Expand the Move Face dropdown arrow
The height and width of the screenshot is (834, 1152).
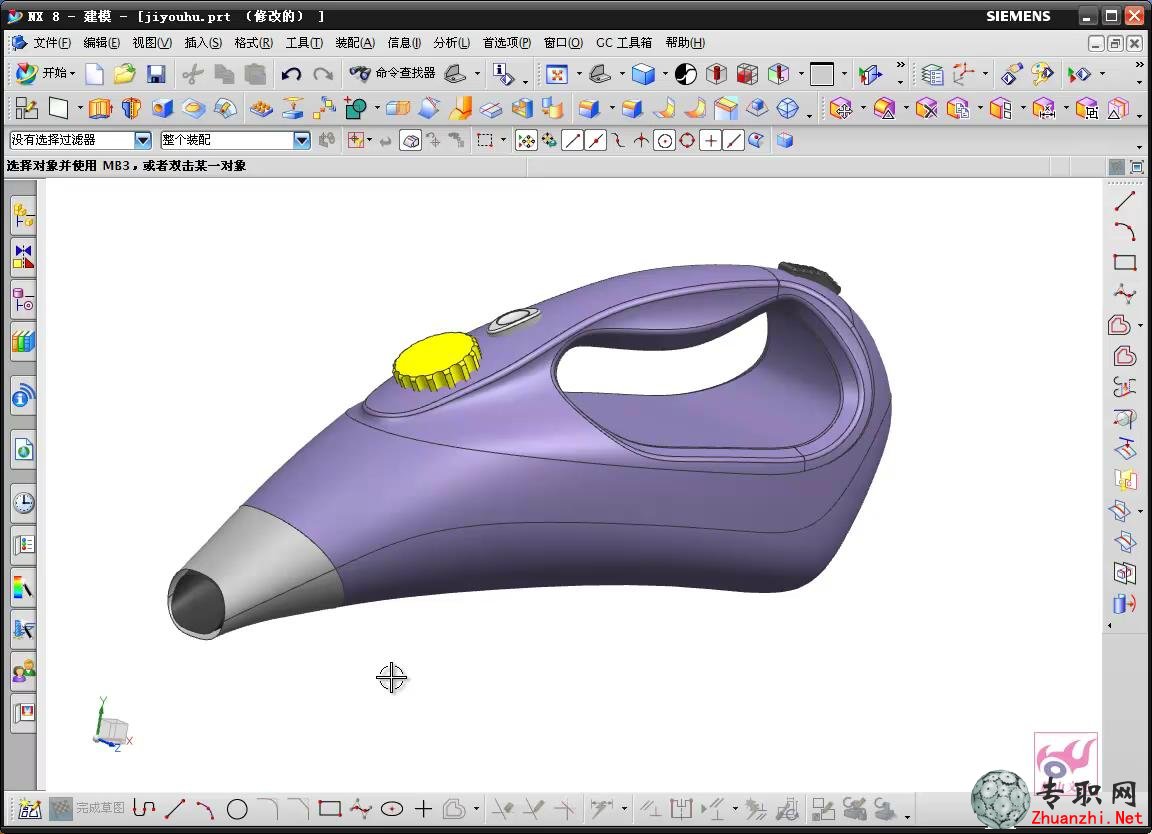point(863,109)
